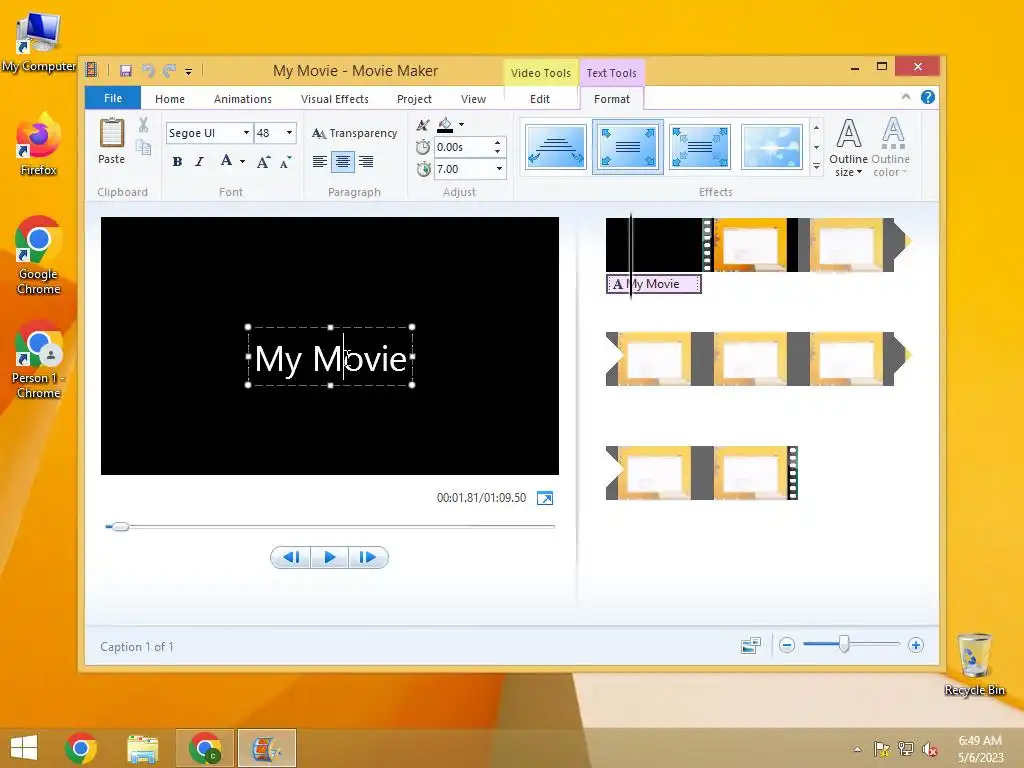Click the Paste clipboard icon

(x=112, y=141)
